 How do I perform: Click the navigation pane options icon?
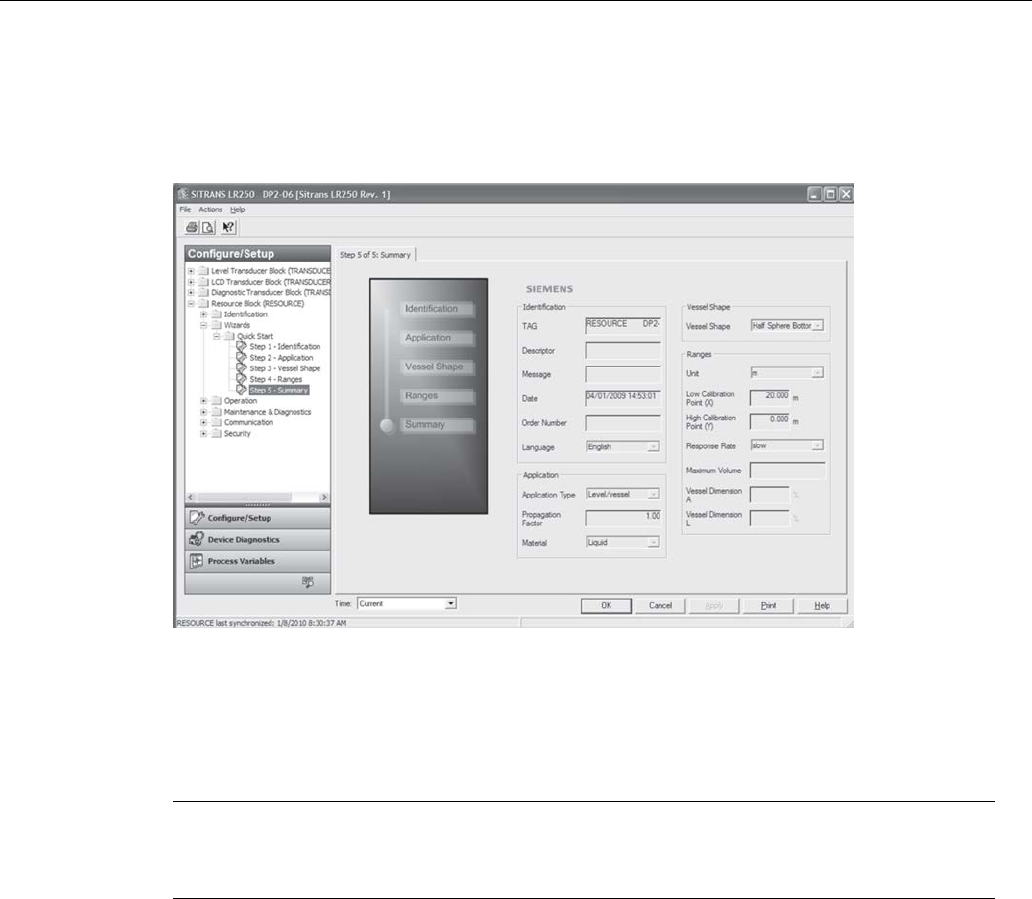[308, 582]
